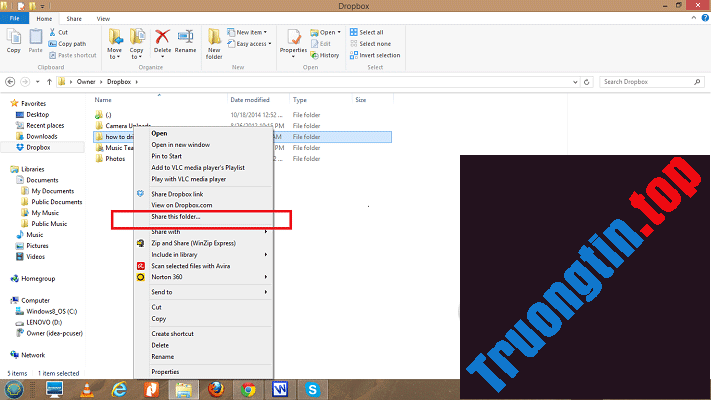Choose Share this folder... menu entry
The width and height of the screenshot is (711, 400).
point(175,217)
